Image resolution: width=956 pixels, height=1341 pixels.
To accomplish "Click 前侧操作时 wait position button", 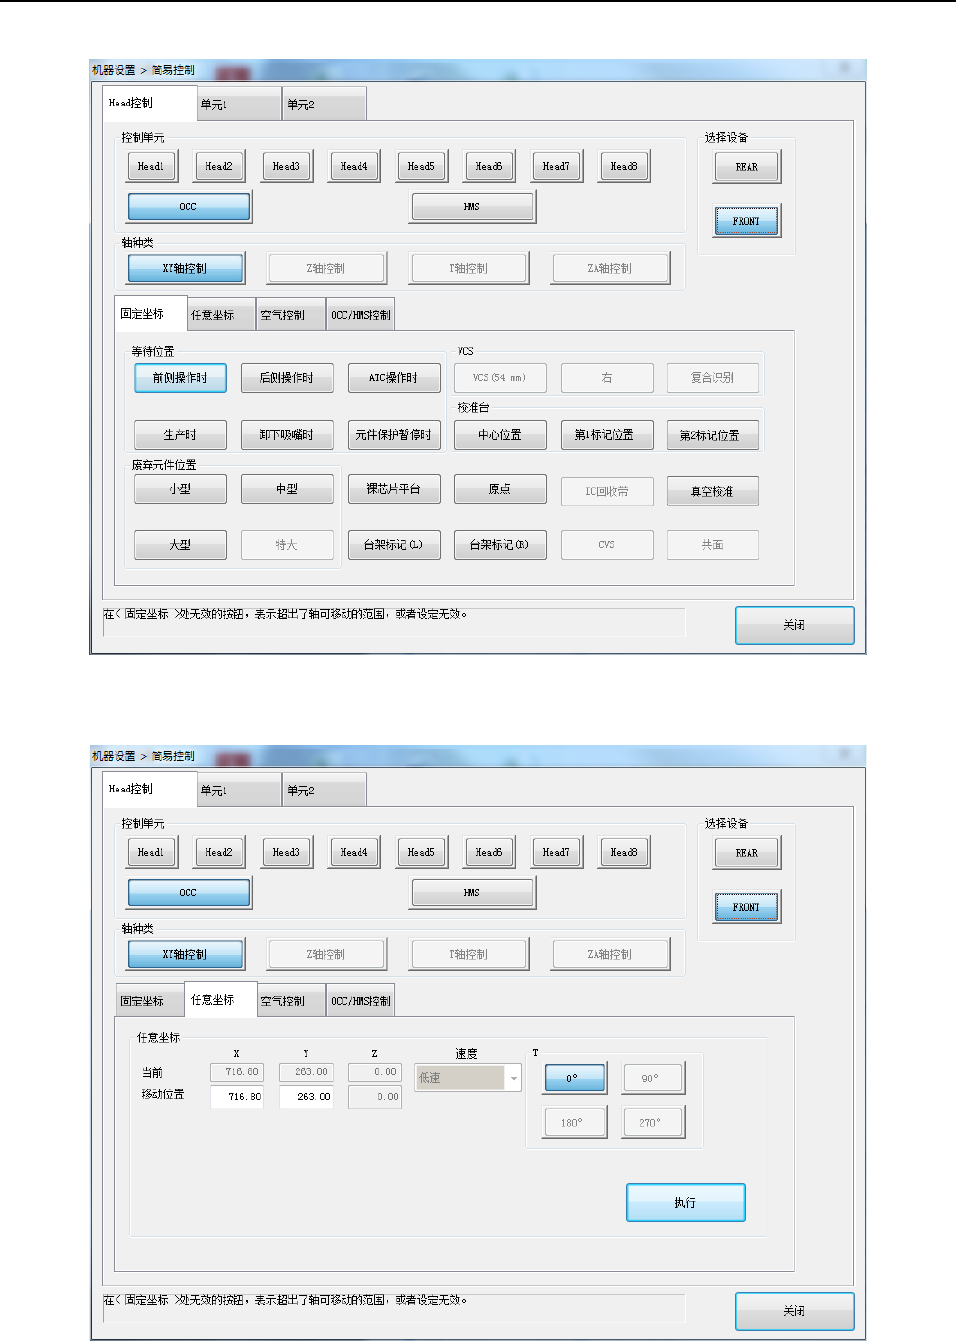I will (180, 378).
